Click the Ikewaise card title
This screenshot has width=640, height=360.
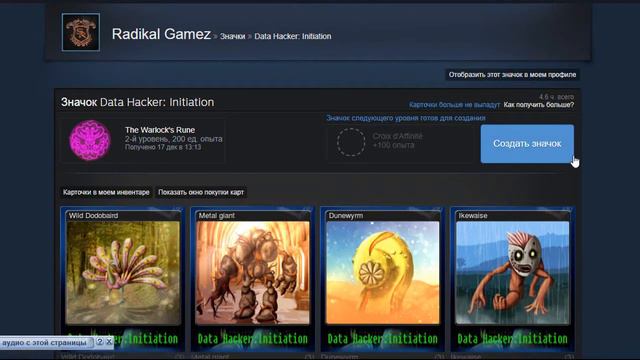click(473, 216)
